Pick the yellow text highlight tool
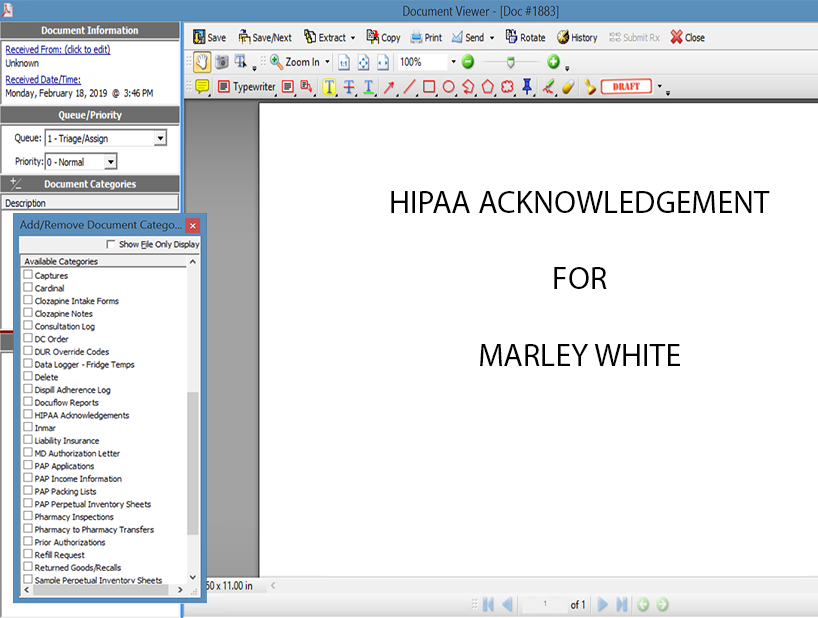818x618 pixels. 329,87
